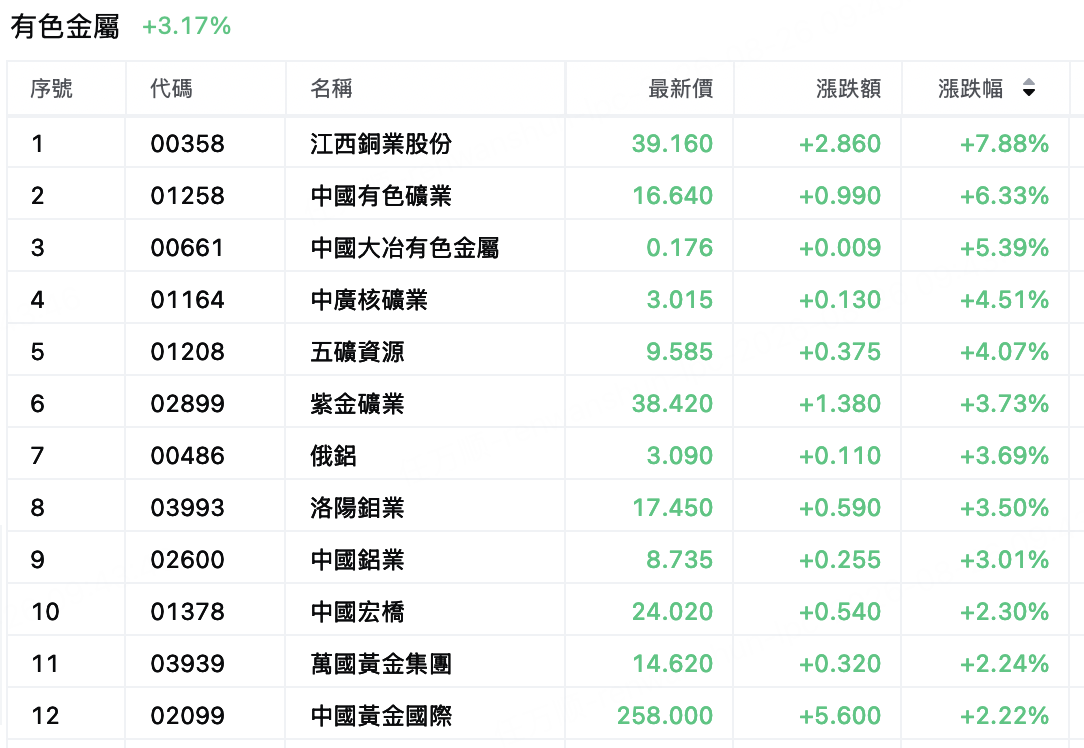Open stock code 01208
Image resolution: width=1084 pixels, height=748 pixels.
187,352
